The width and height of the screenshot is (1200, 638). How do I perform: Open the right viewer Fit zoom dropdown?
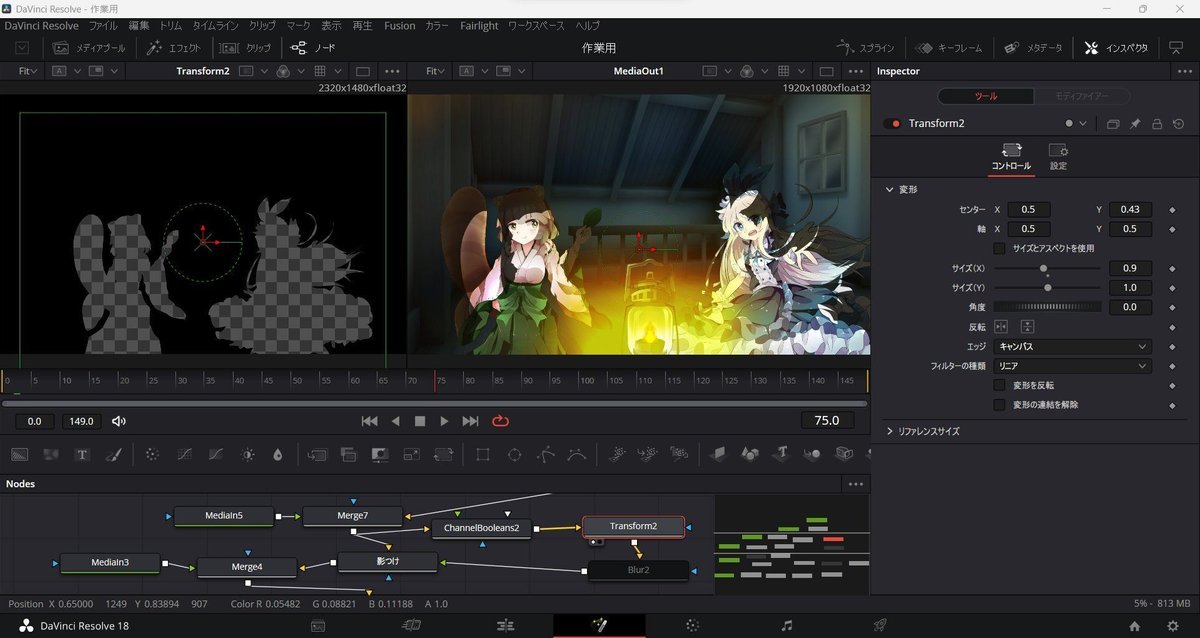coord(435,71)
